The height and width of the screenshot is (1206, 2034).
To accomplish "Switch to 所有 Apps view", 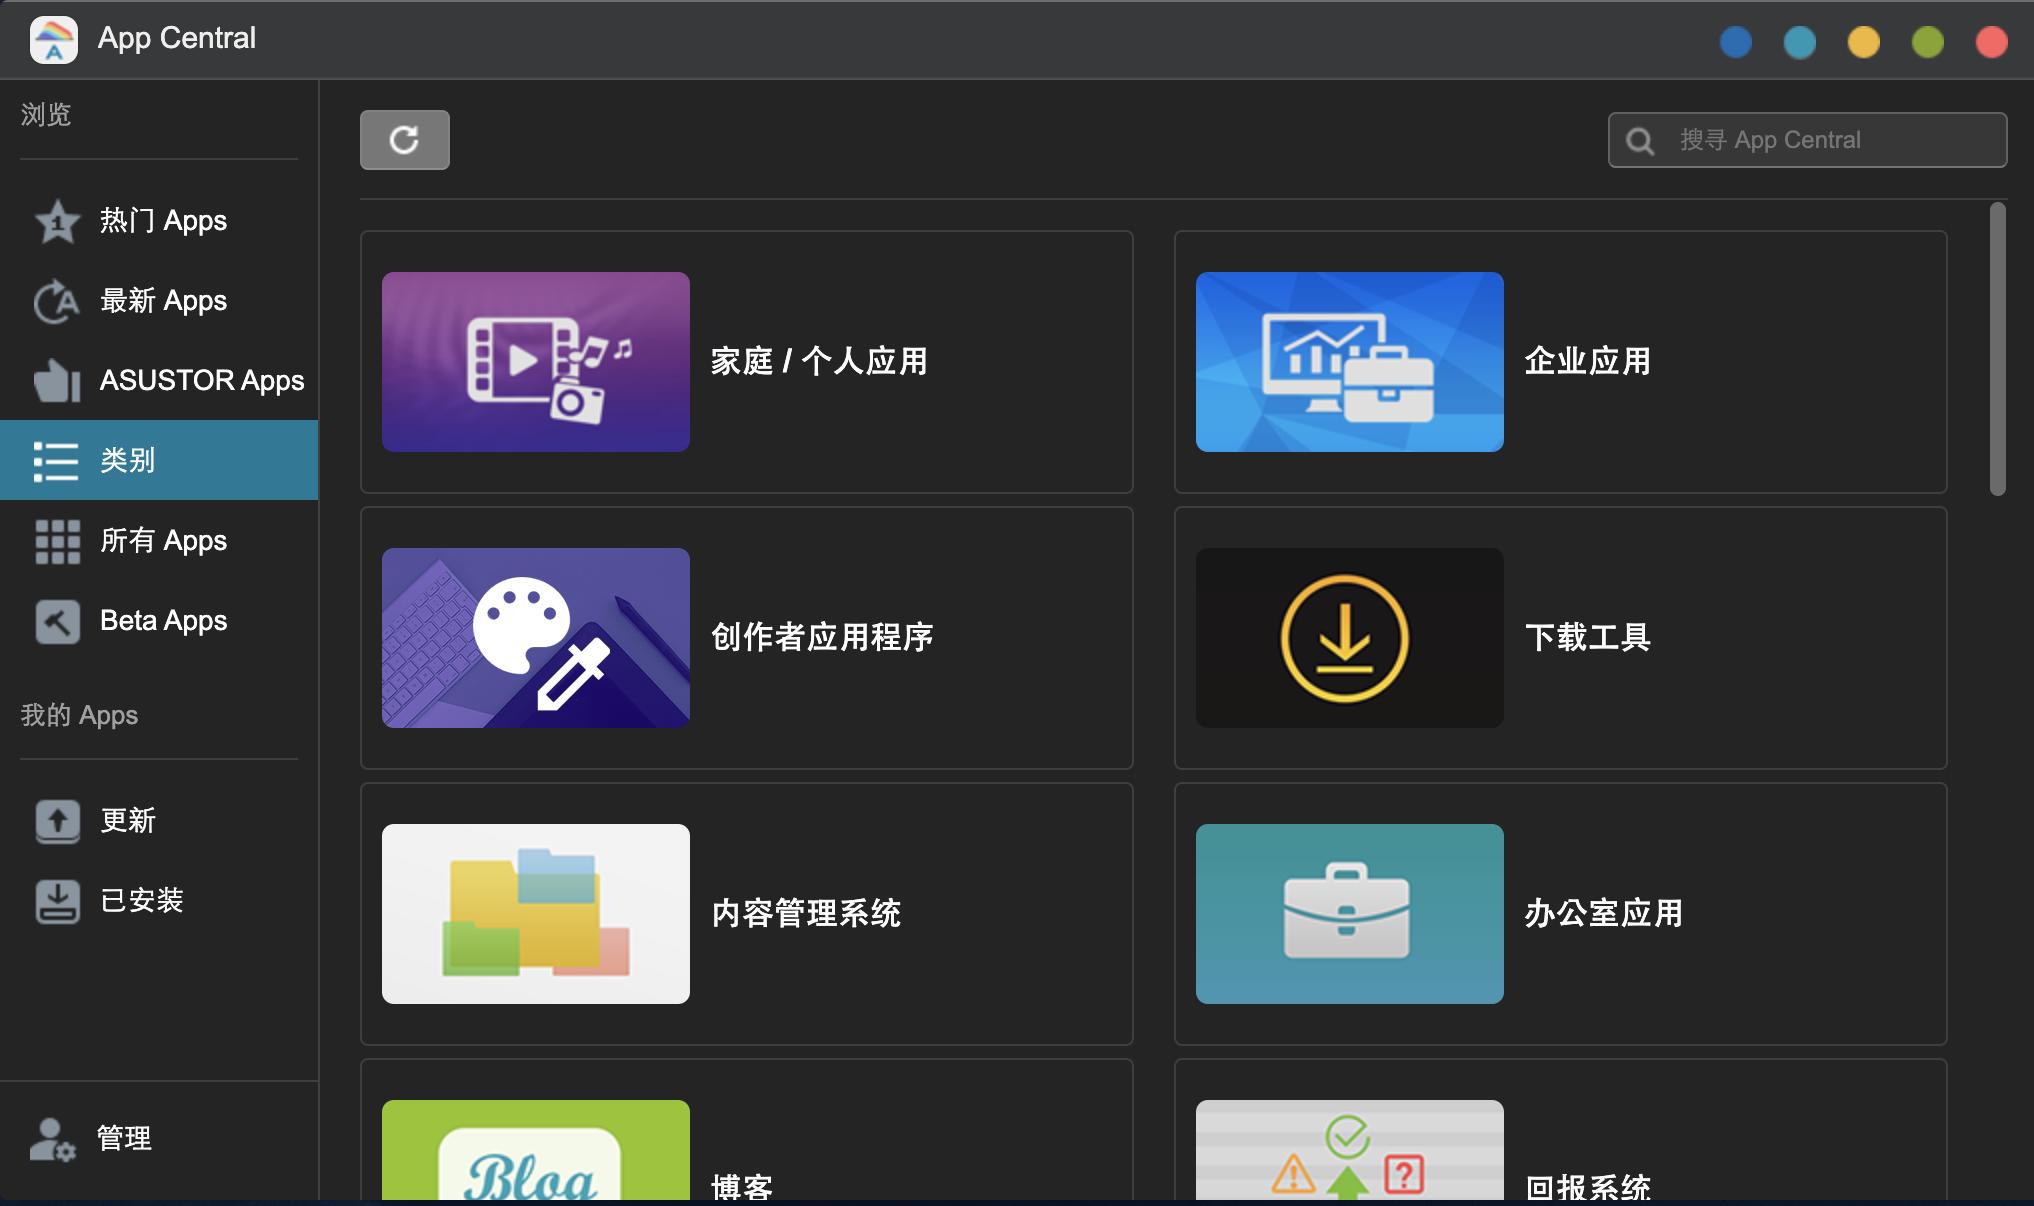I will click(x=162, y=541).
